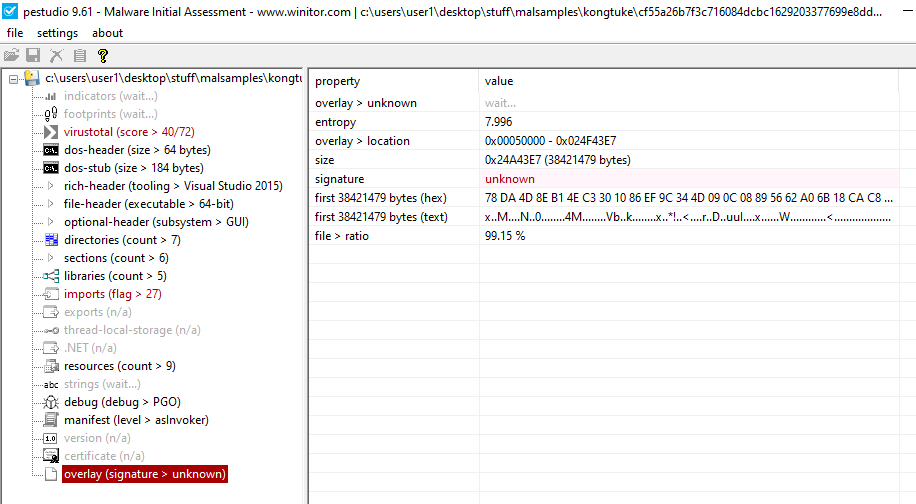Expand the sections tree node
This screenshot has width=916, height=504.
click(51, 258)
